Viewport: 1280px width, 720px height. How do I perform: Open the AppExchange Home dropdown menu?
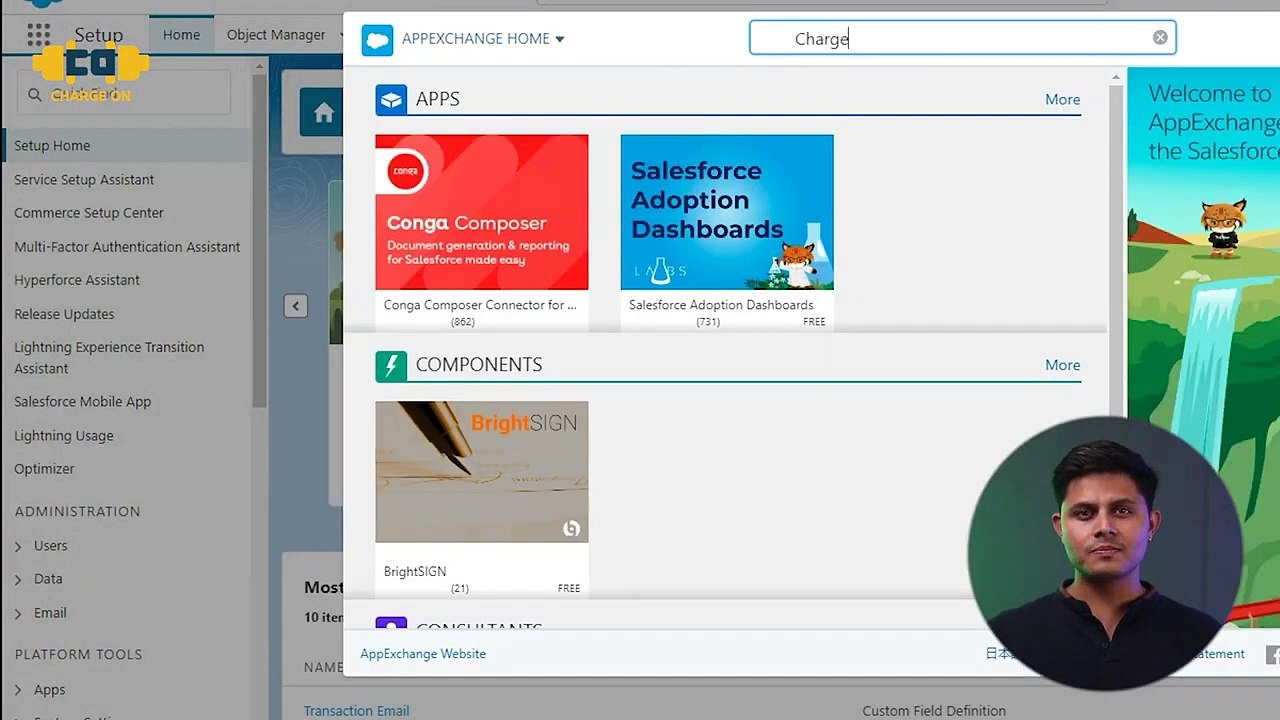[483, 39]
